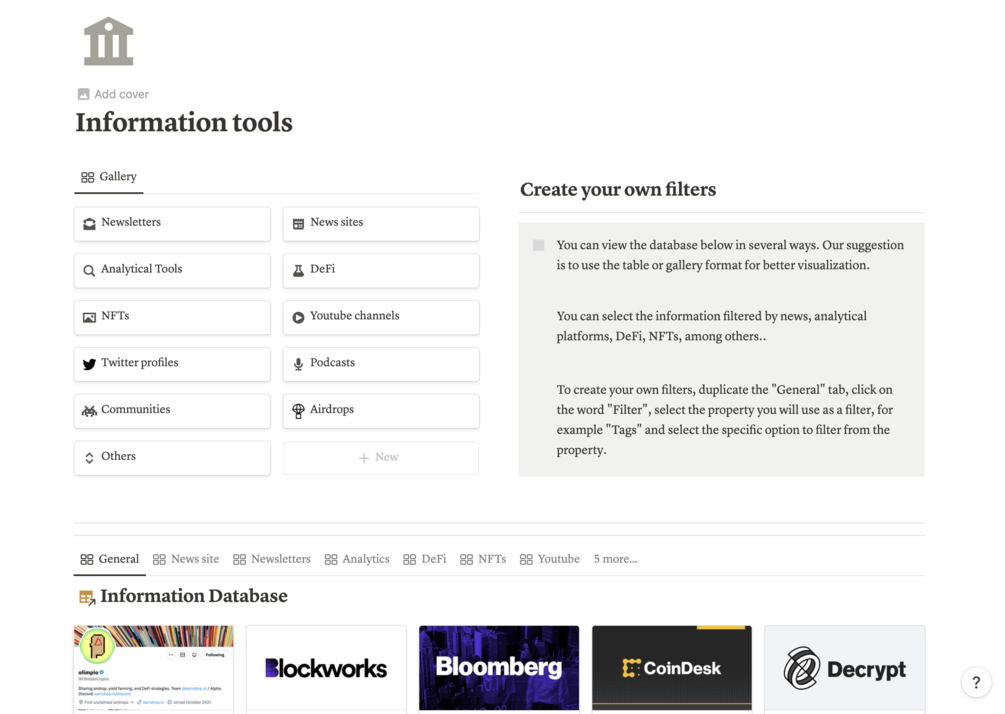Click the Add cover button
This screenshot has width=1005, height=714.
[113, 94]
